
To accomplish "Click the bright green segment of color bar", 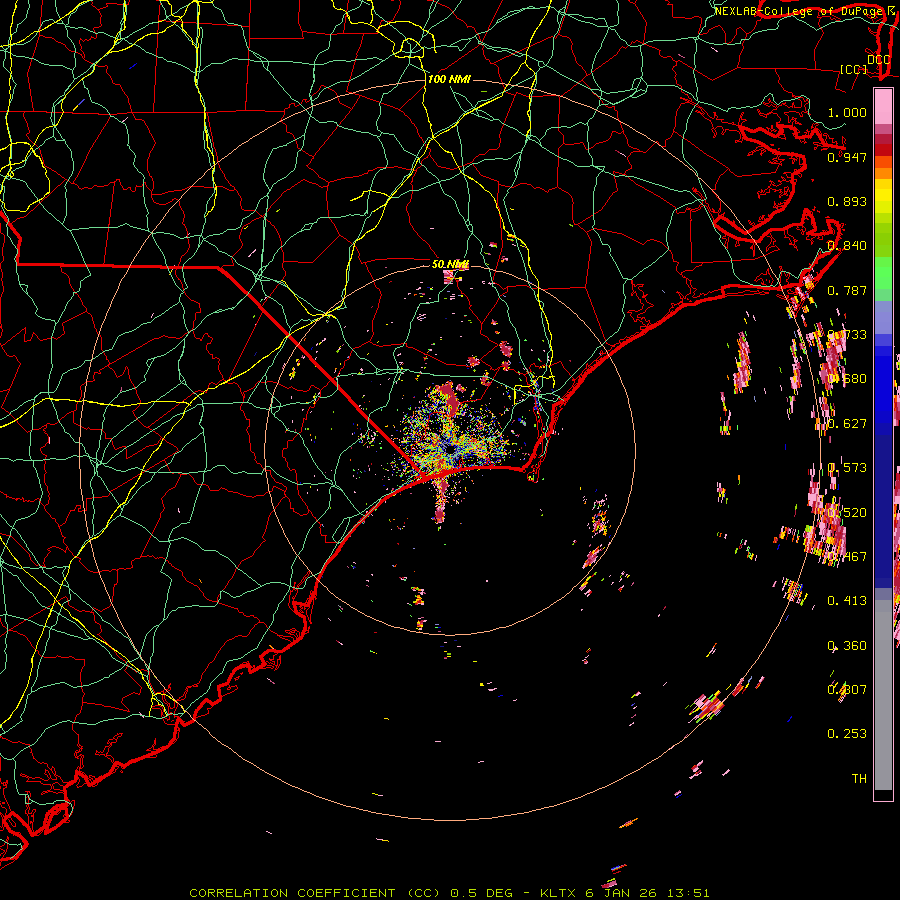I will (883, 273).
